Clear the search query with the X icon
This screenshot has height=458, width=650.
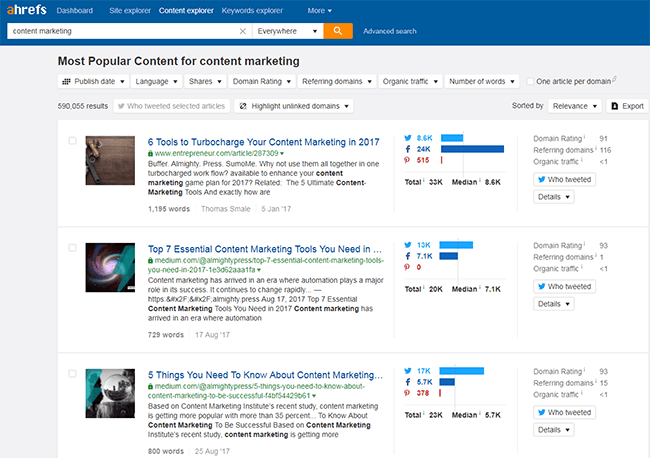243,31
